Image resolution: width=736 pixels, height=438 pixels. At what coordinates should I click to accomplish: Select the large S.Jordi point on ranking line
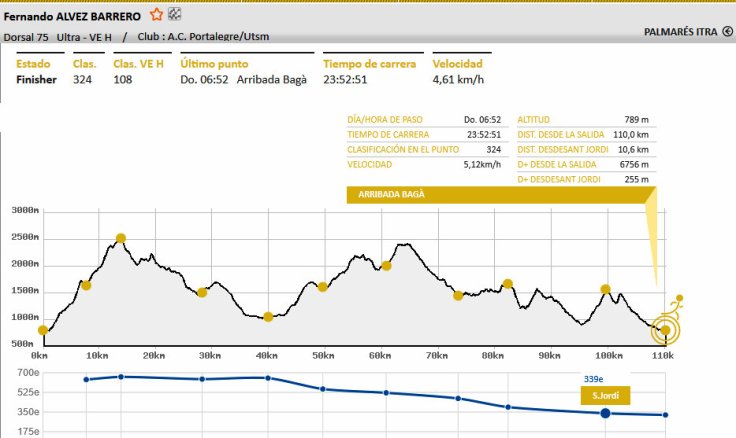[605, 413]
